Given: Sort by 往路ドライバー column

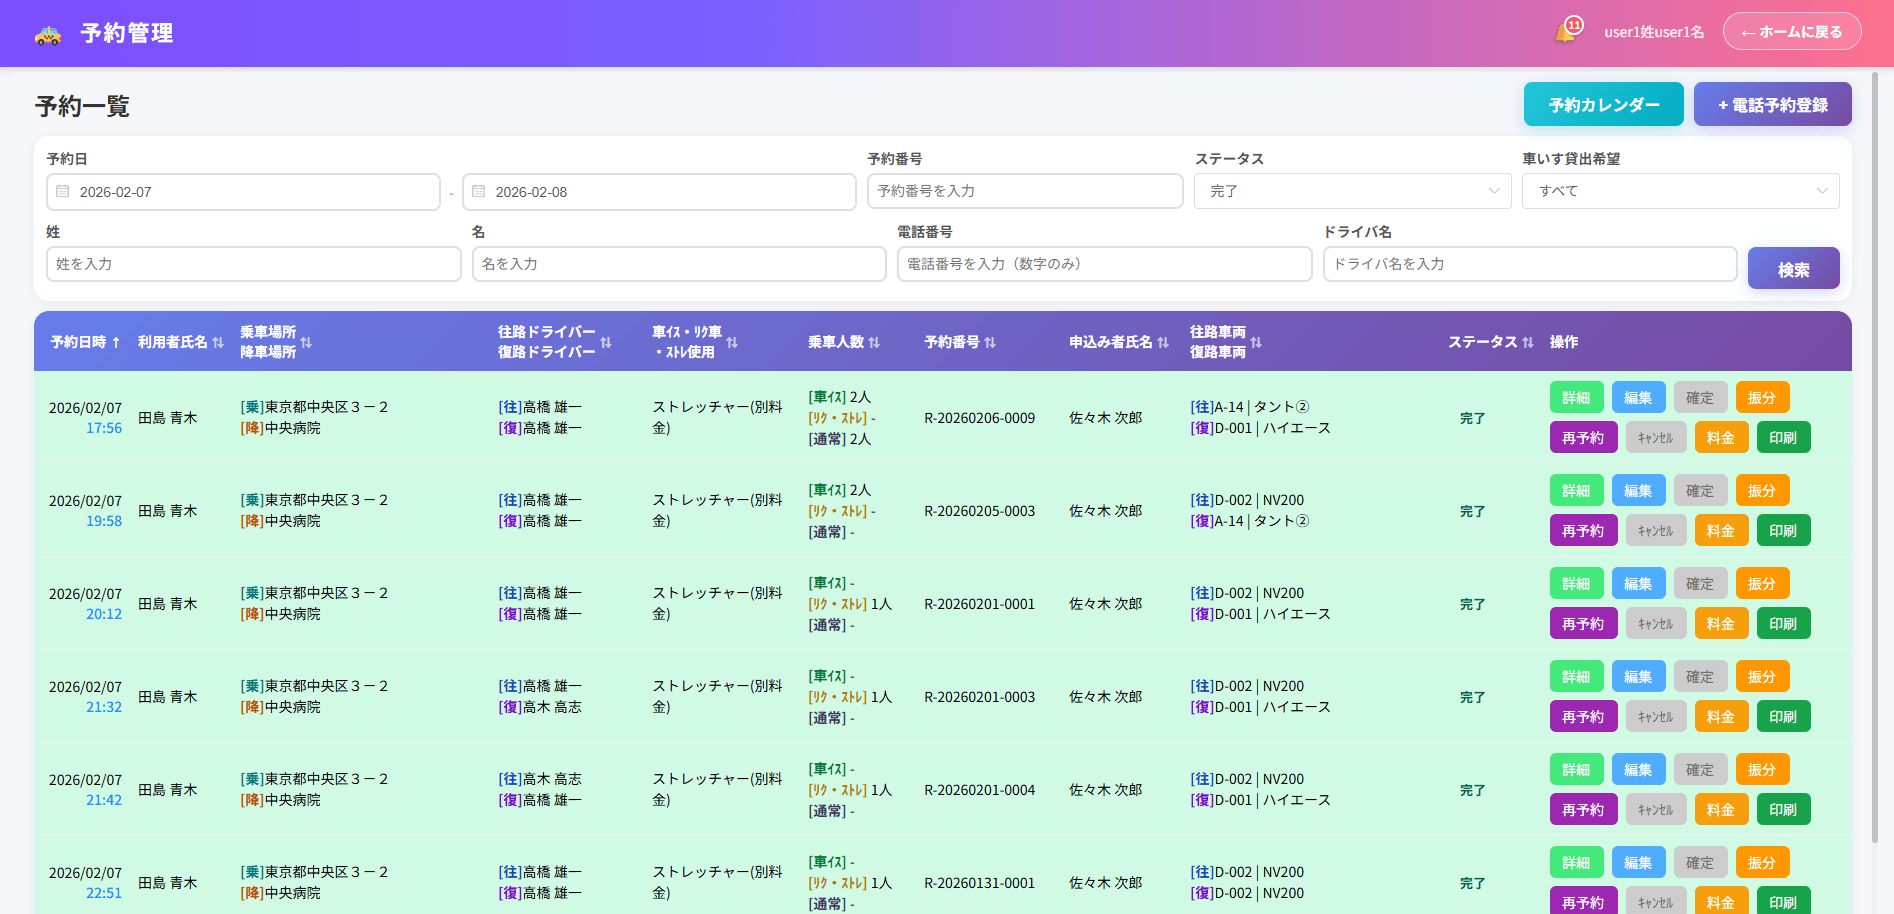Looking at the screenshot, I should tap(606, 342).
